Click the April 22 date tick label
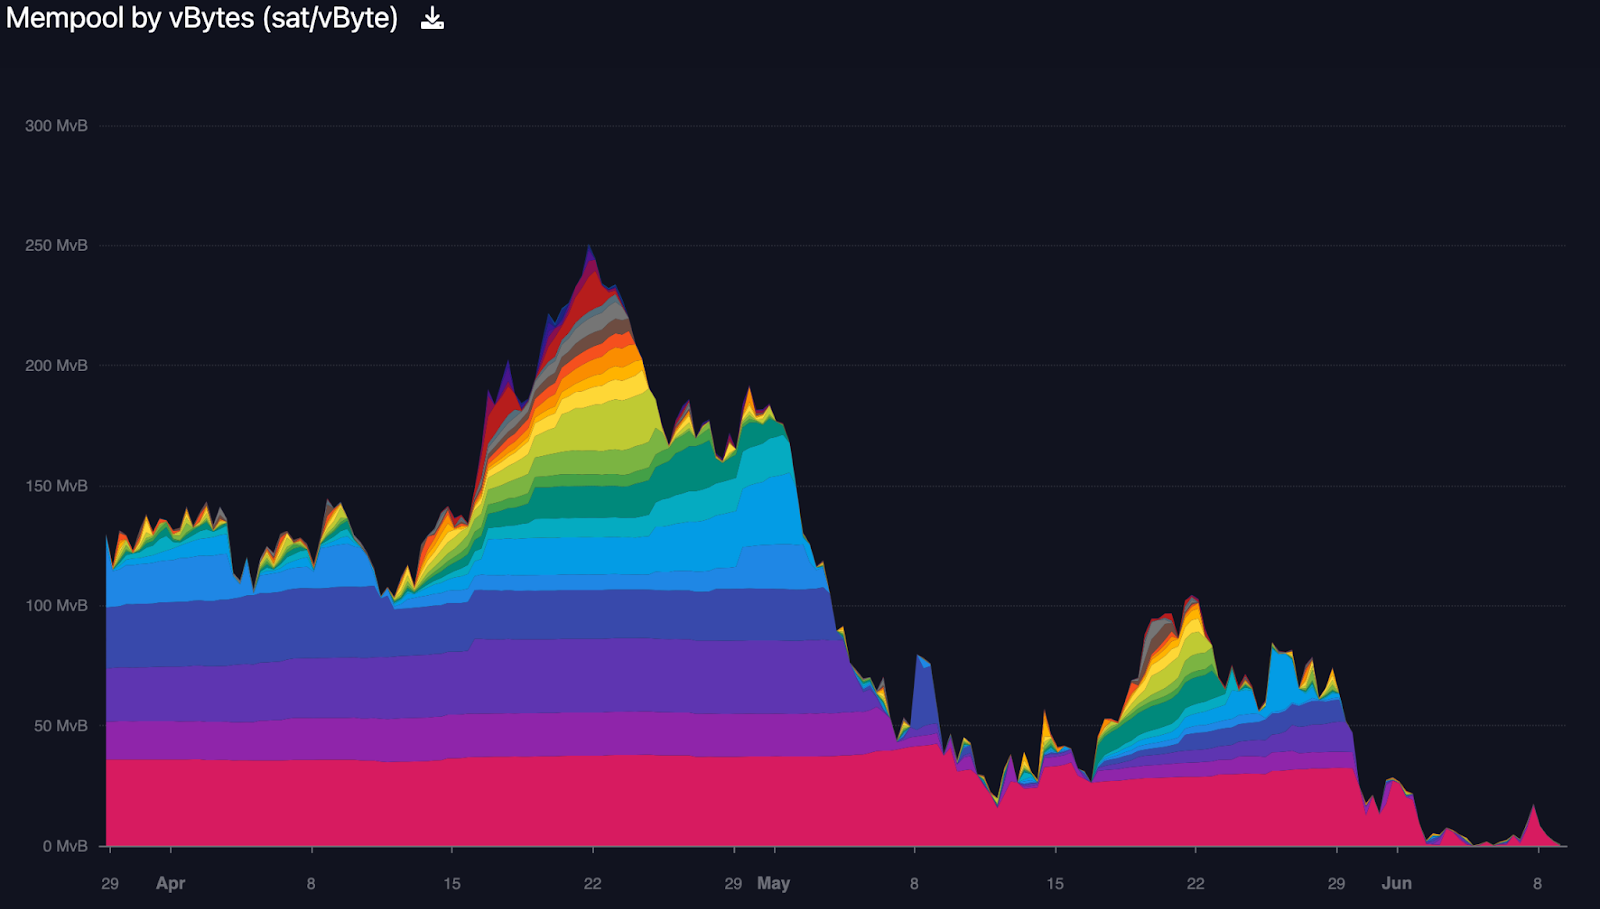1600x909 pixels. click(593, 883)
